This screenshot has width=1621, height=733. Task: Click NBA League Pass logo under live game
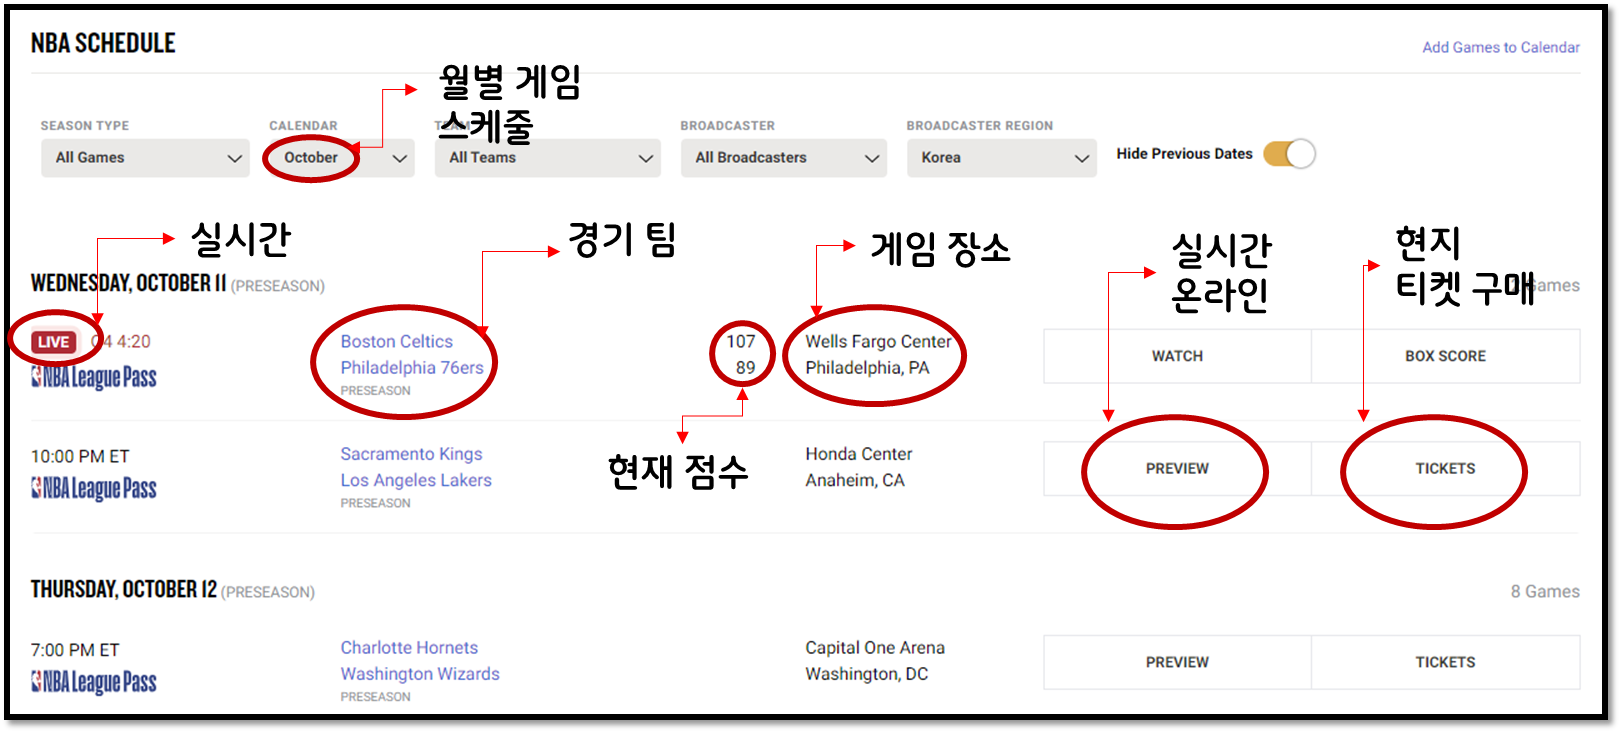[x=94, y=377]
